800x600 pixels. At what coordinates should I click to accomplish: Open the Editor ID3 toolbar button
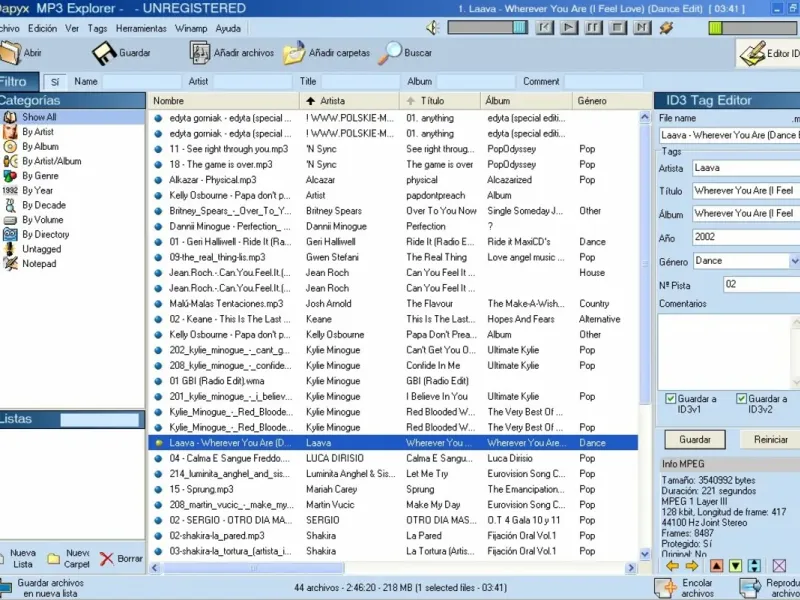[x=768, y=53]
